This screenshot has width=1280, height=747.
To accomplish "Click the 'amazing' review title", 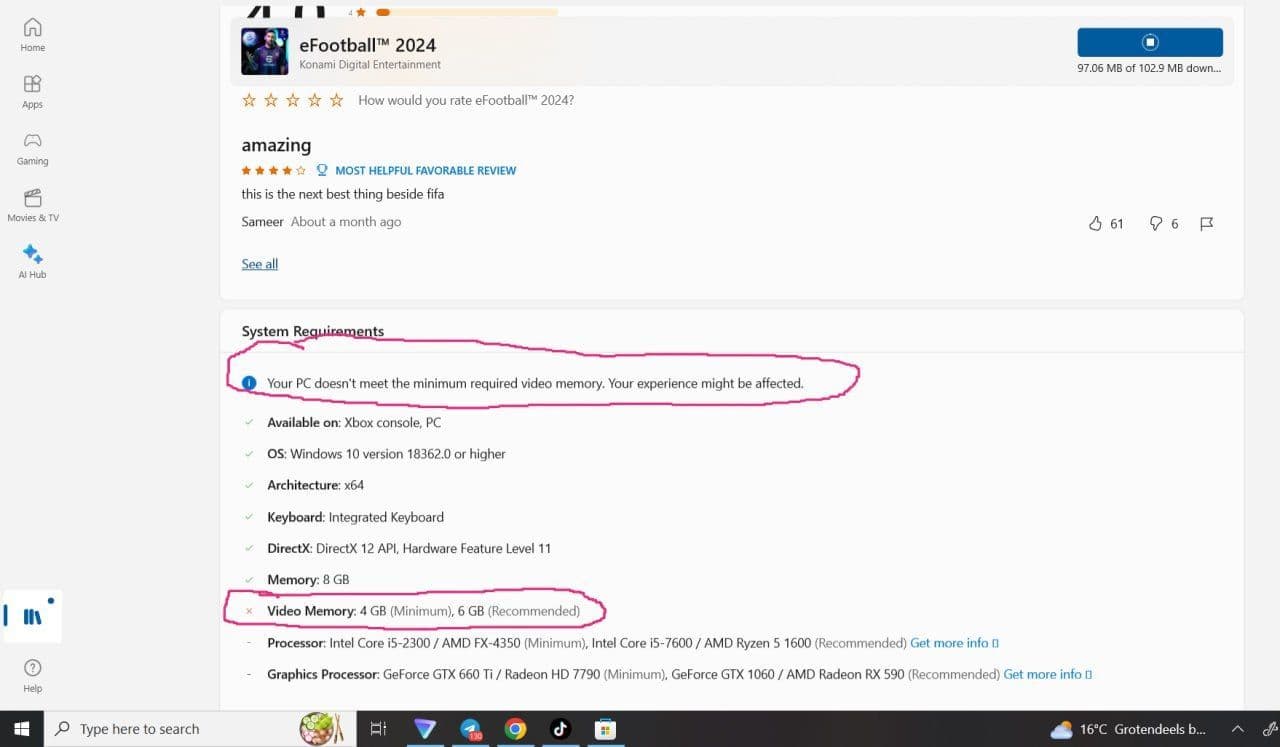I will pos(276,145).
